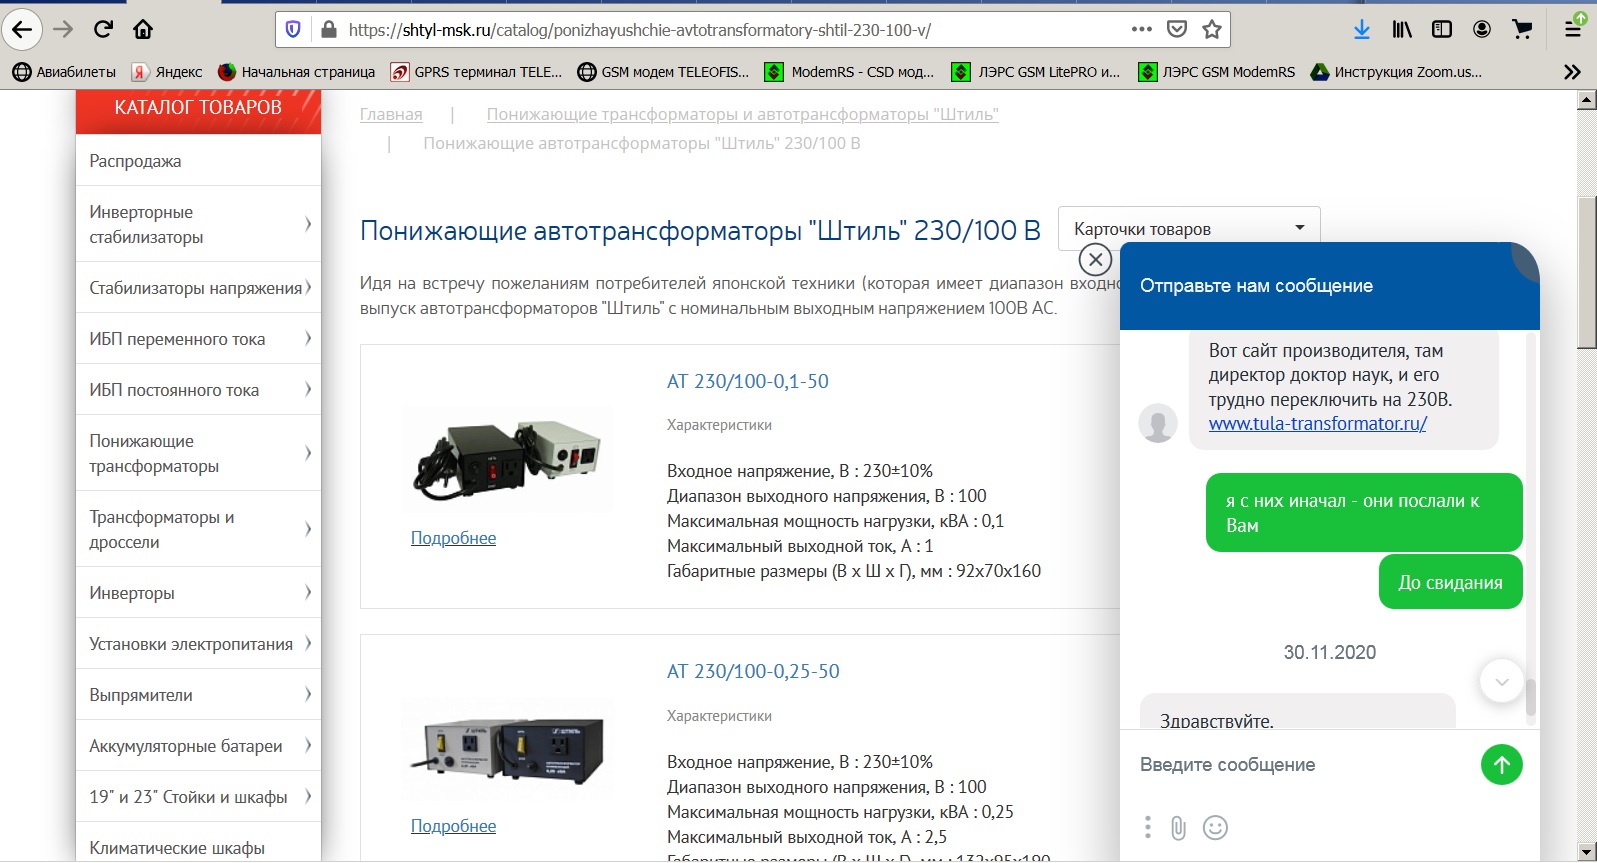Open the Карточки товаров view dropdown
This screenshot has width=1597, height=863.
(x=1189, y=229)
